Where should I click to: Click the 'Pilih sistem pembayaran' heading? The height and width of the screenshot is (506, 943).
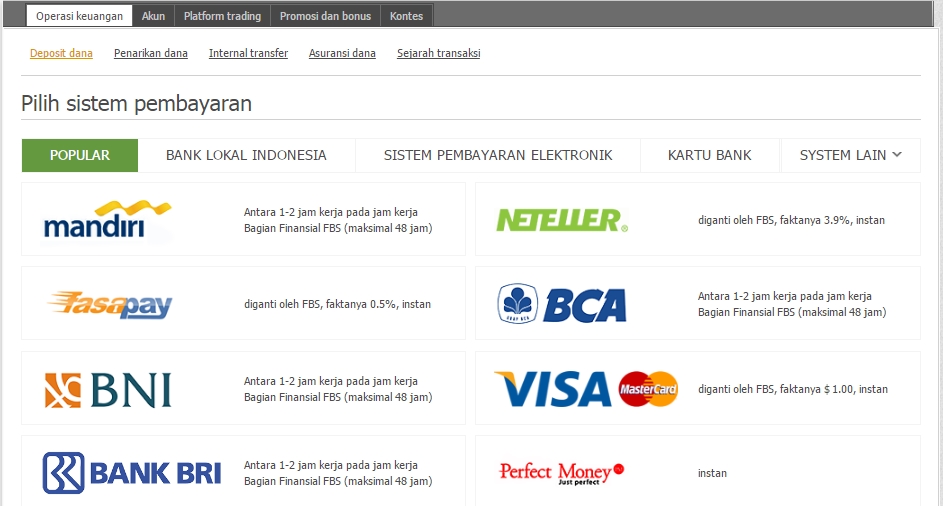point(137,103)
